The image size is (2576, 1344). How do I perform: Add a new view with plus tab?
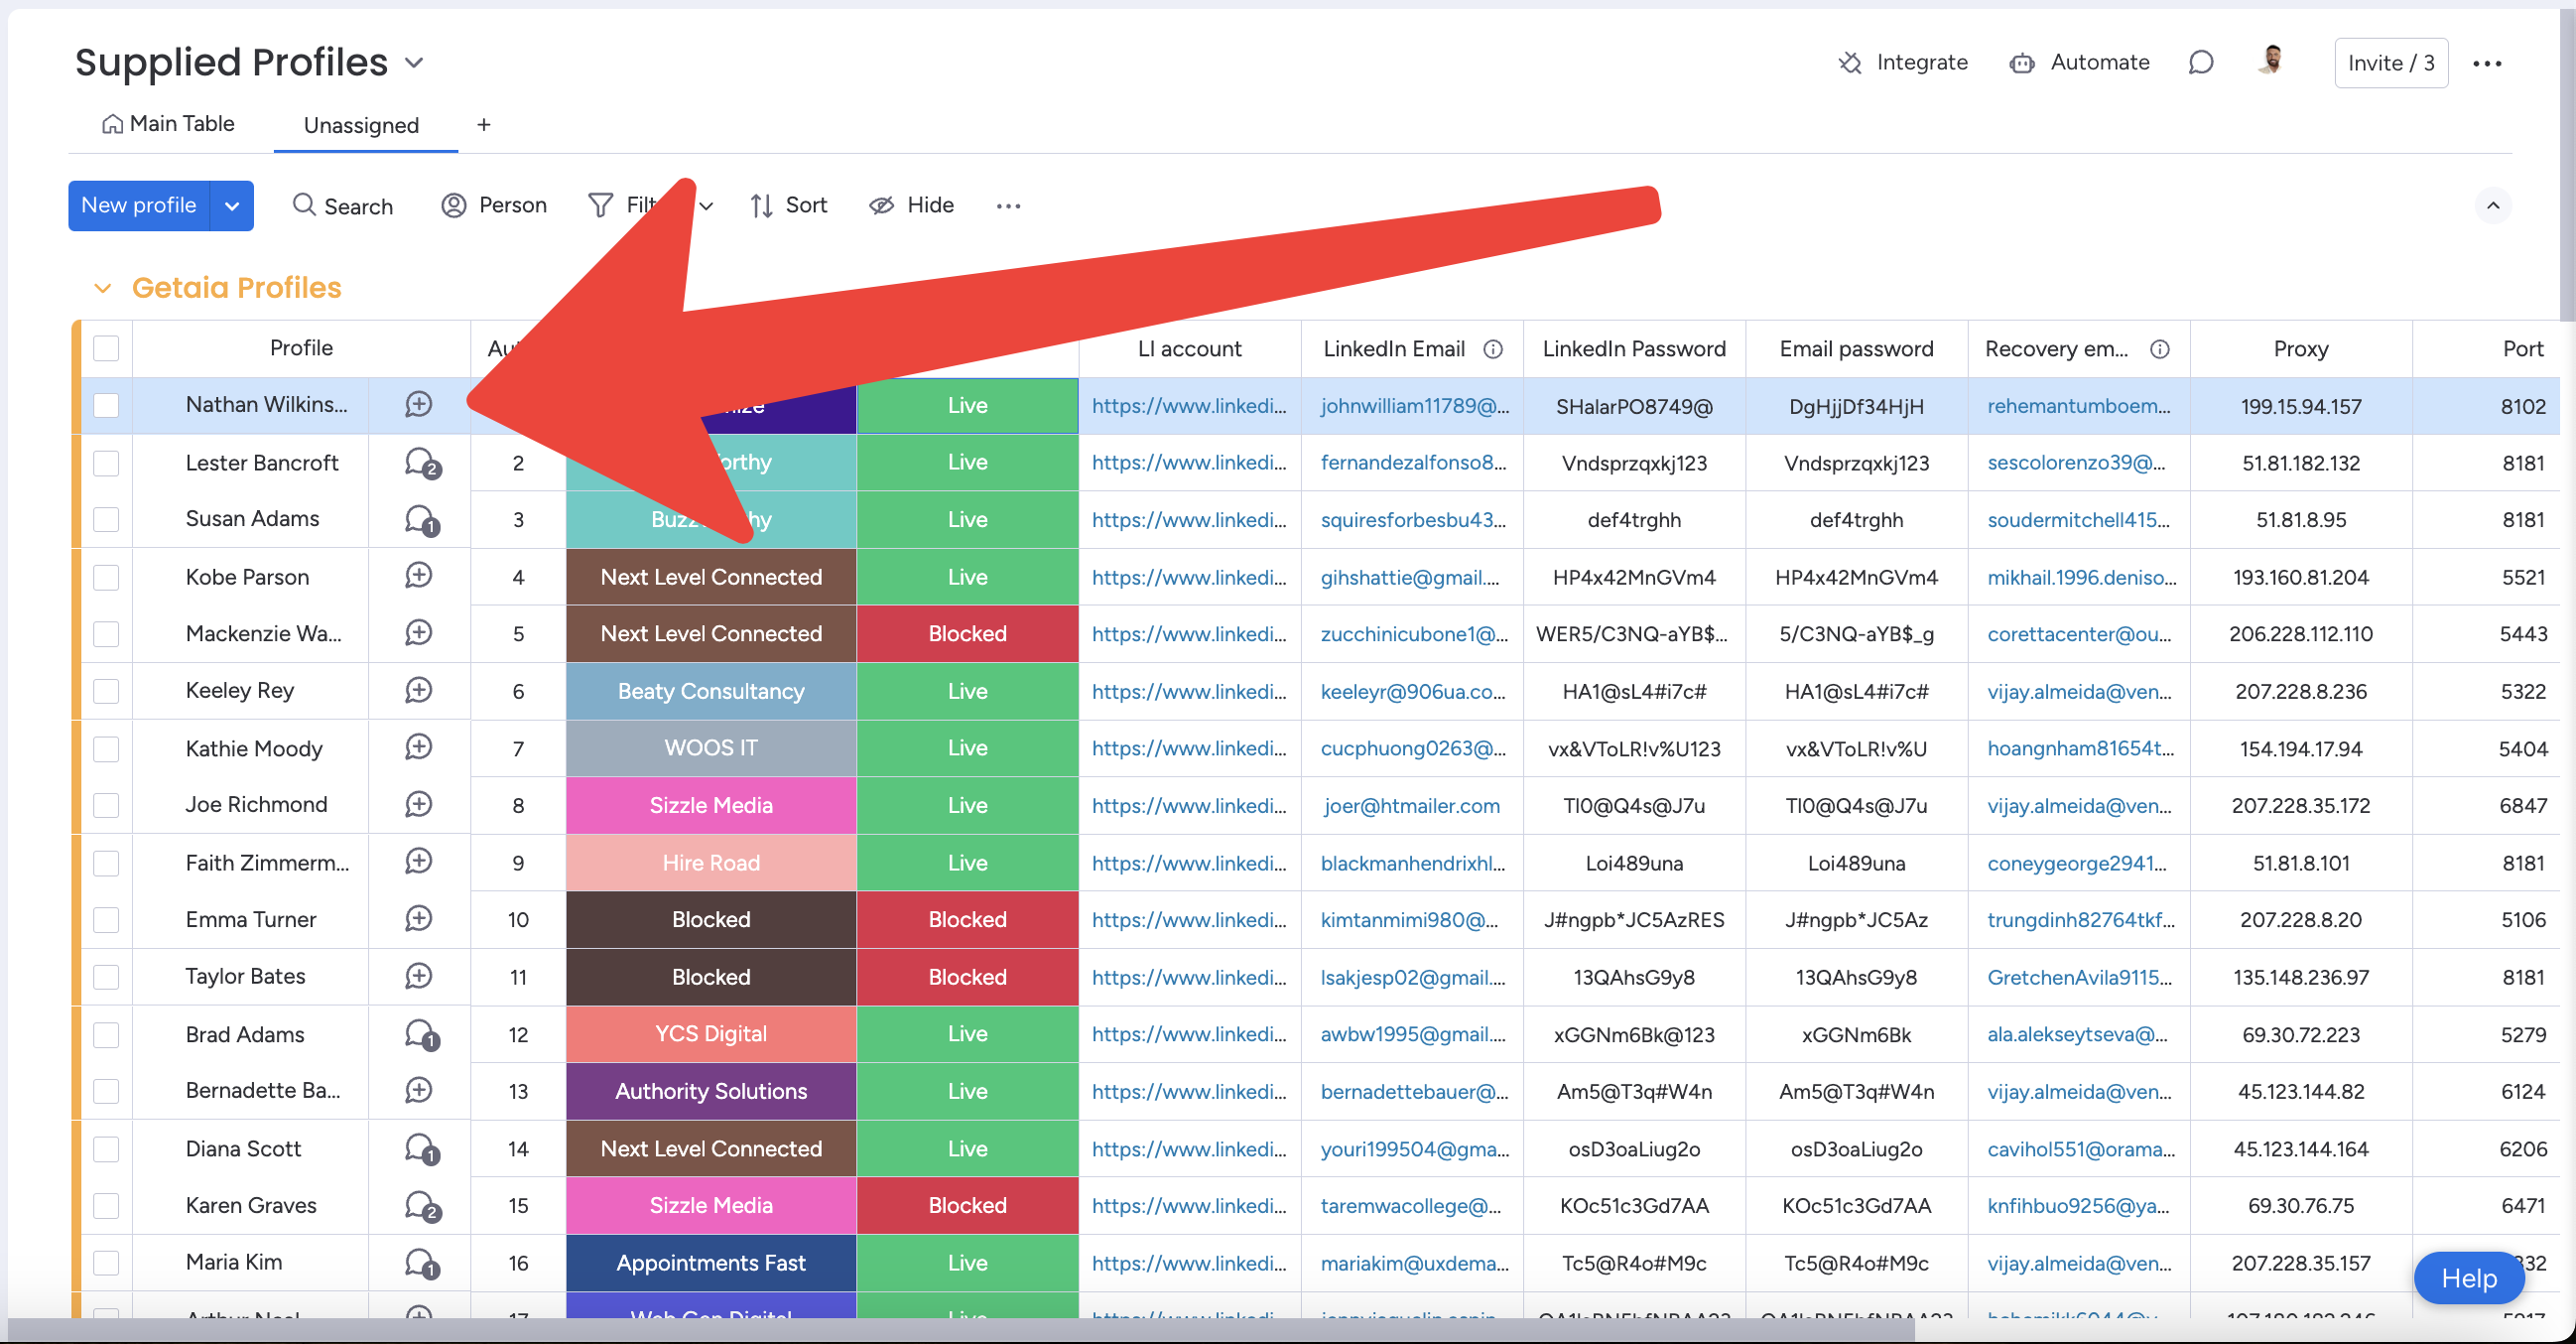pyautogui.click(x=483, y=125)
